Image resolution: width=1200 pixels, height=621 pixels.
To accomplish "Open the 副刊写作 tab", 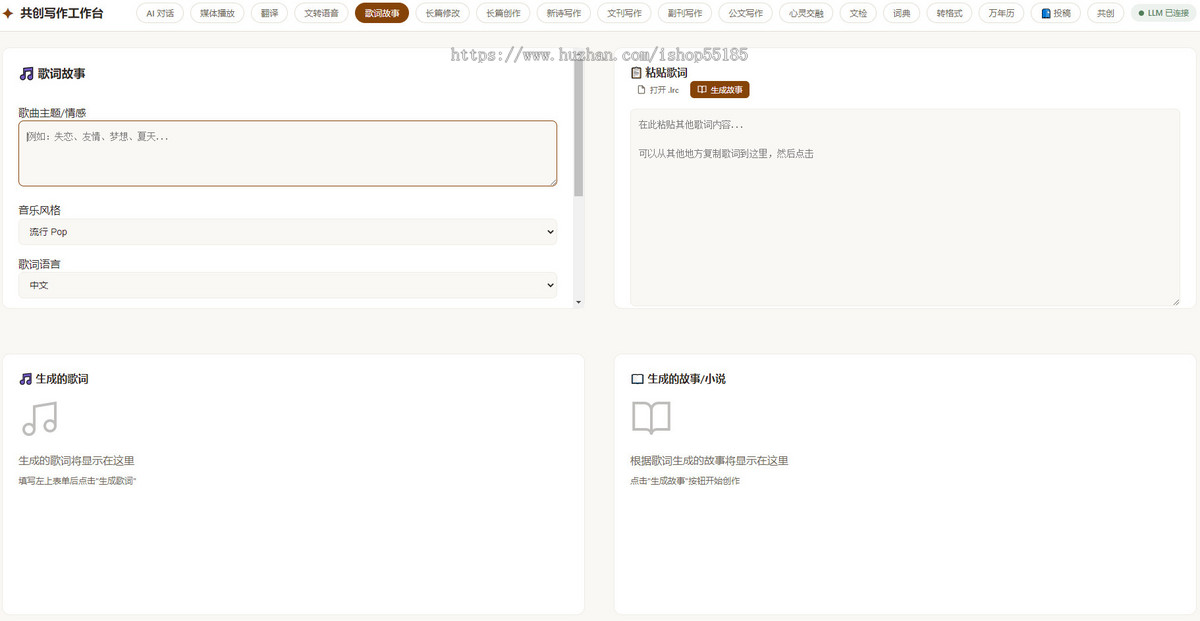I will tap(685, 14).
